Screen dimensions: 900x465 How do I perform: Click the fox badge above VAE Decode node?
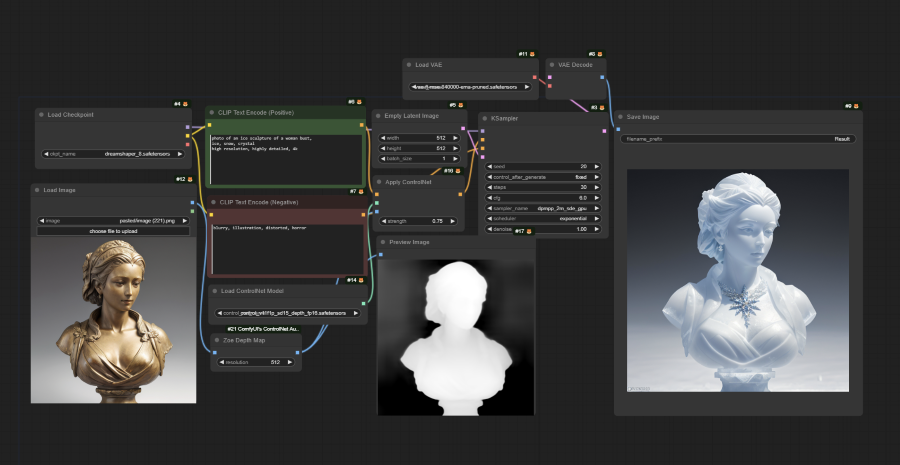point(600,55)
